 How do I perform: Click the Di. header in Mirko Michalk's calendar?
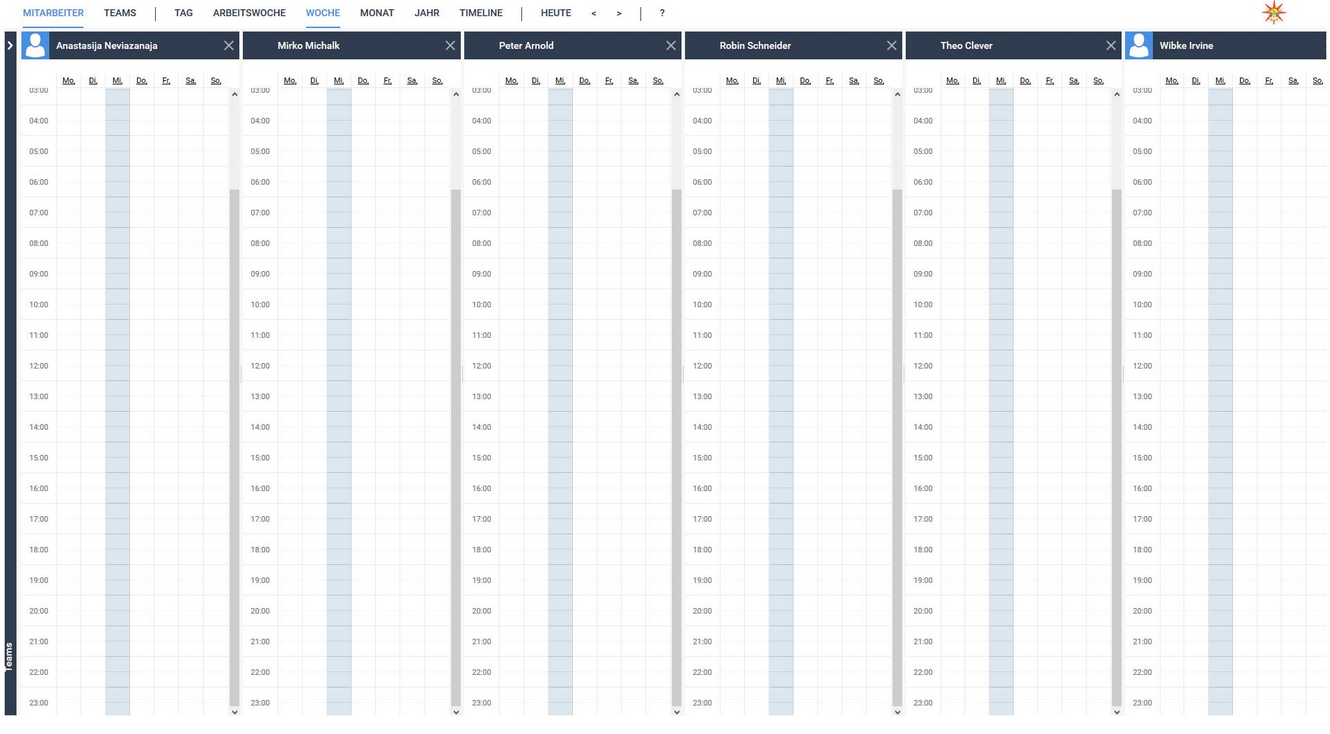pyautogui.click(x=314, y=81)
